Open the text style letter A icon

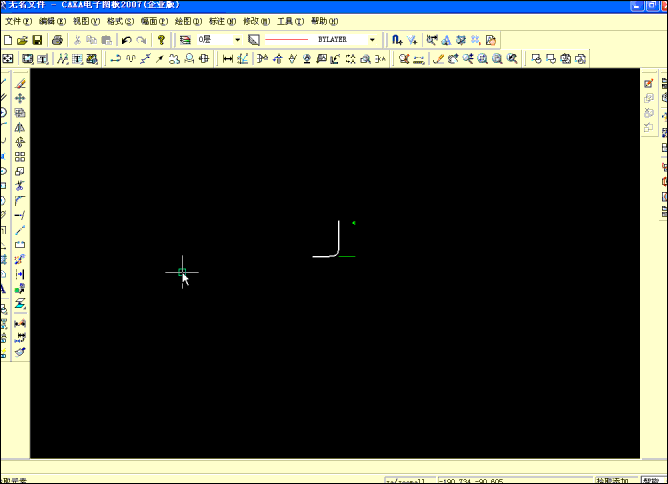tap(446, 40)
